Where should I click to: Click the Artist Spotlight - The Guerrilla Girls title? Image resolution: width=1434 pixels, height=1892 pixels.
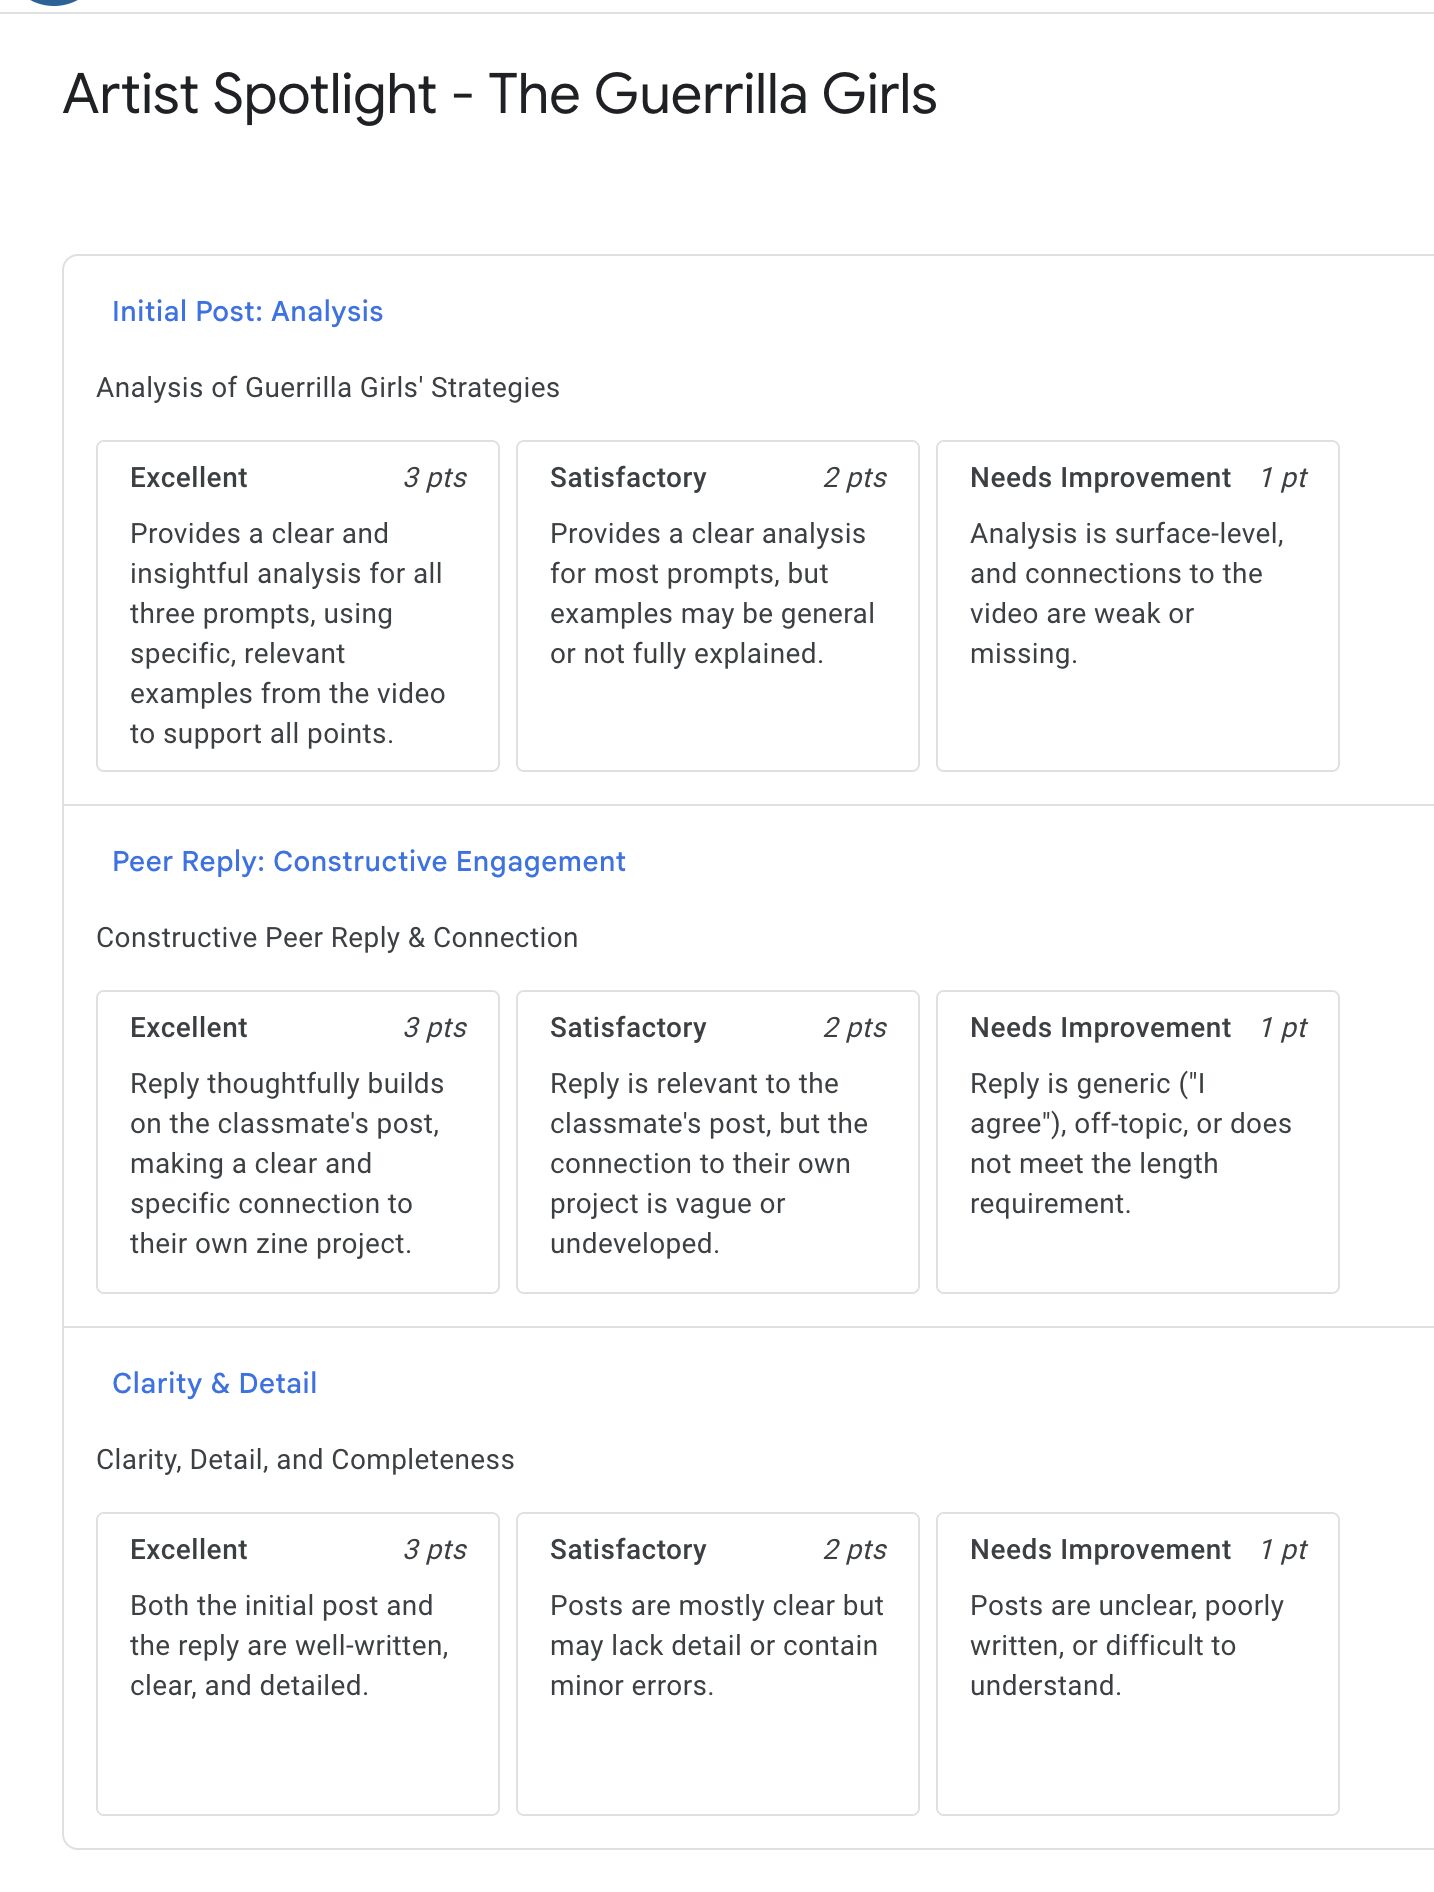click(499, 94)
